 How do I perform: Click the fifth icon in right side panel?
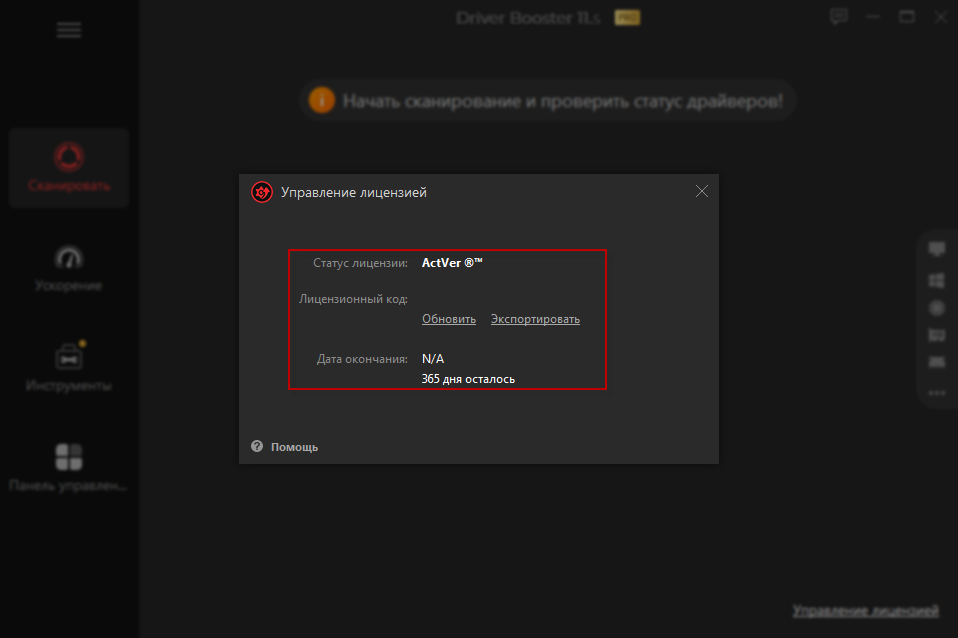[x=937, y=362]
